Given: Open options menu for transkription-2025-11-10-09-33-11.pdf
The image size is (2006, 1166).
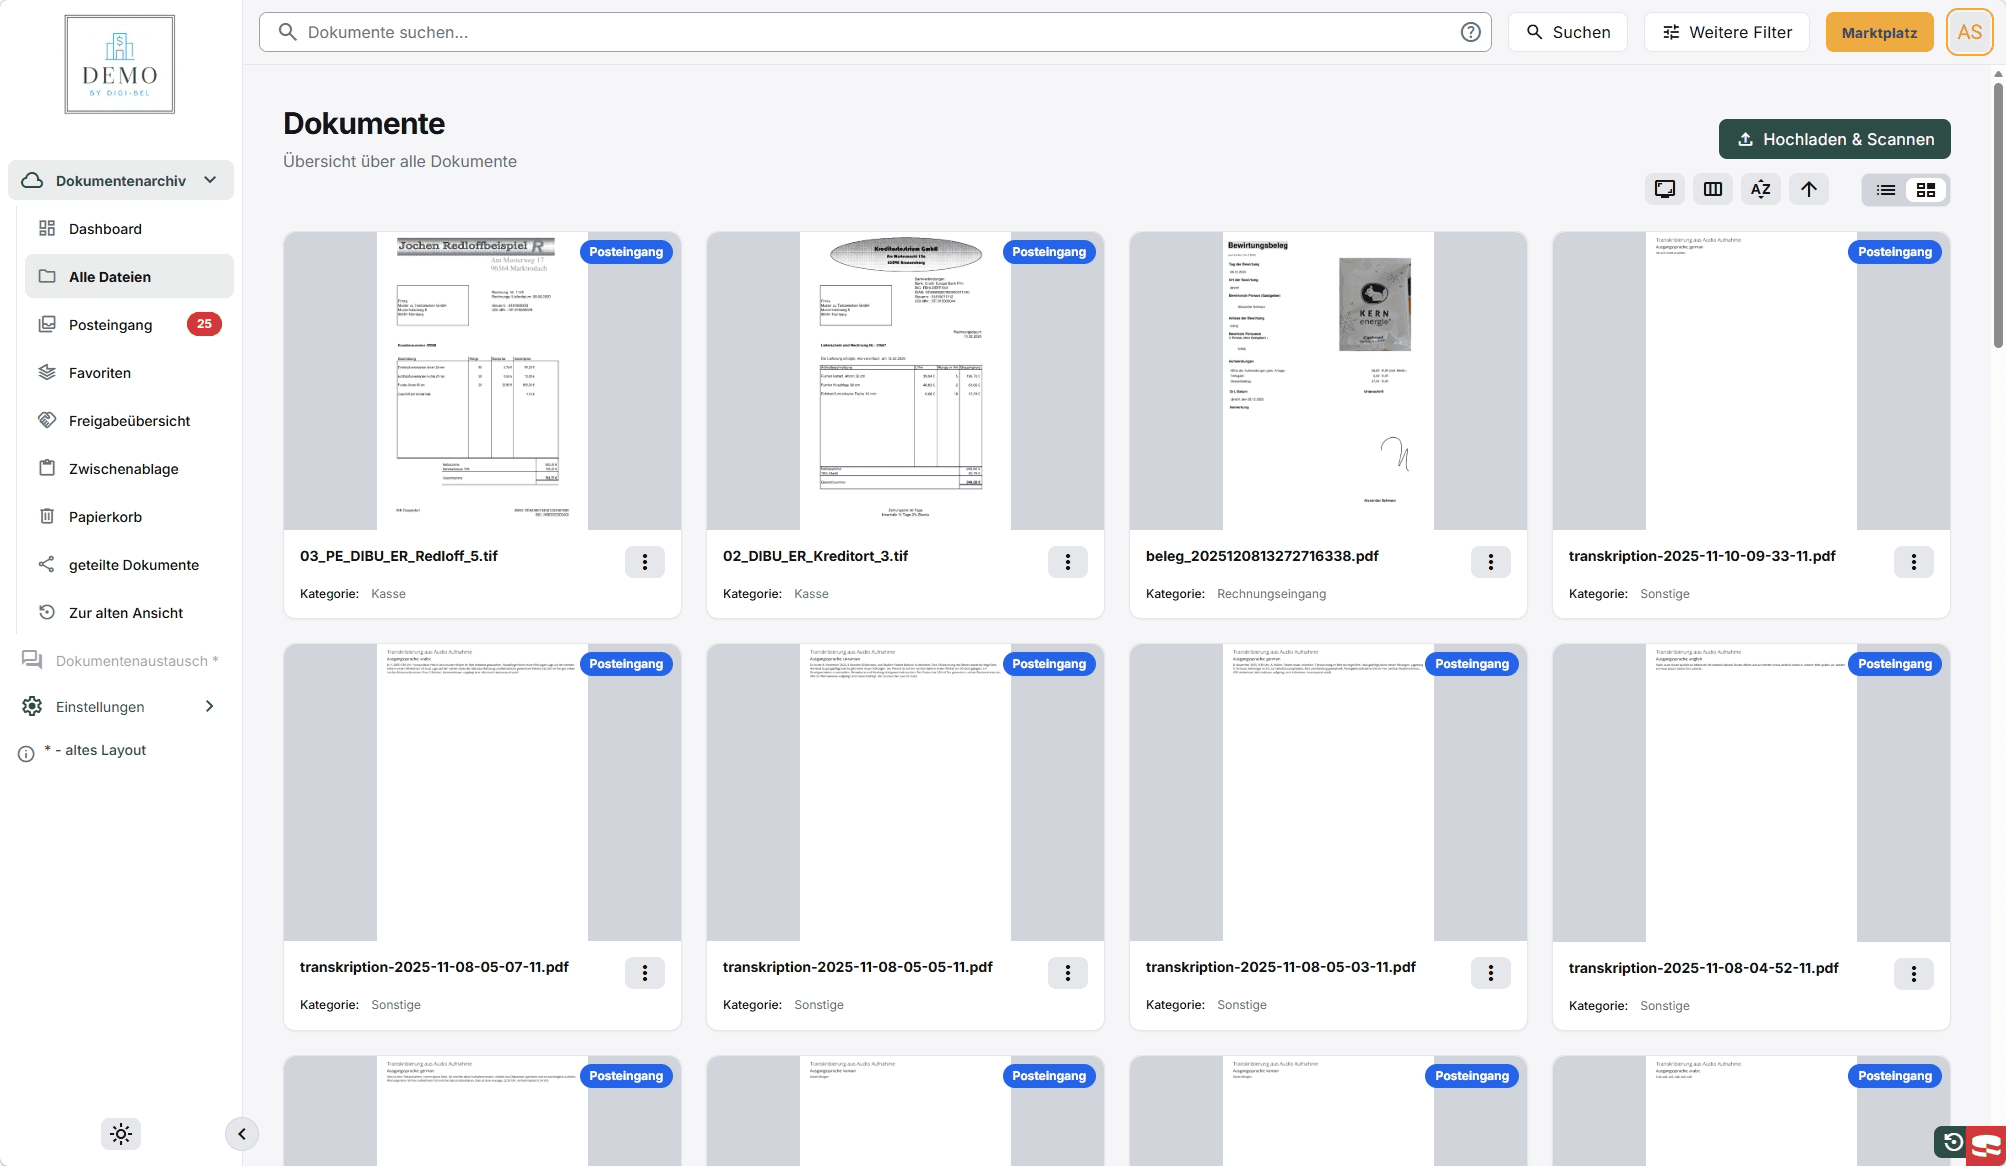Looking at the screenshot, I should (1914, 562).
